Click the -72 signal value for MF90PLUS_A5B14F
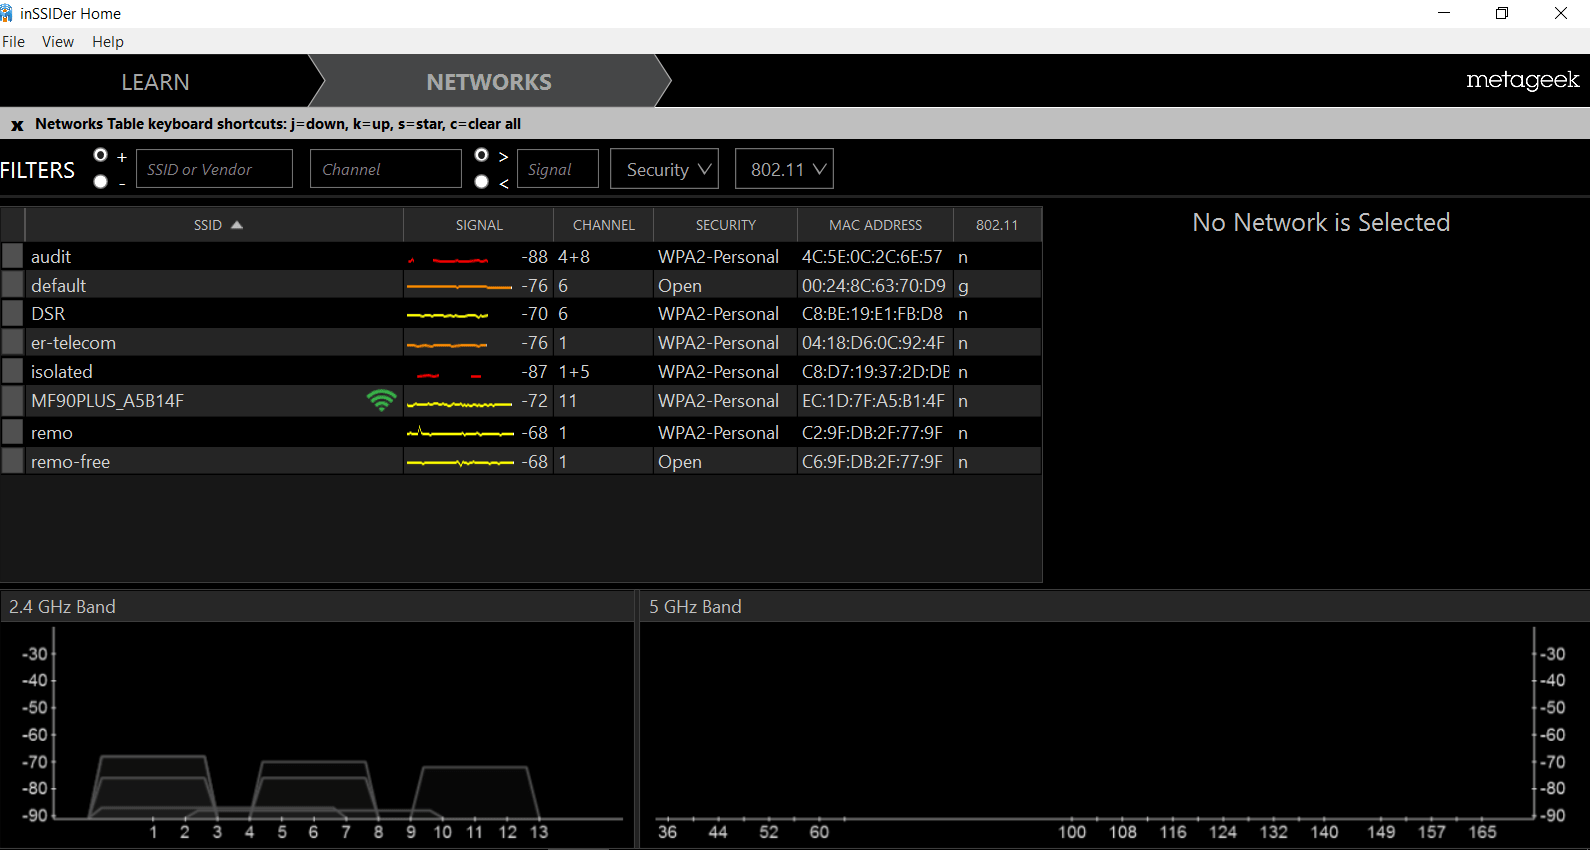This screenshot has width=1590, height=850. coord(535,401)
